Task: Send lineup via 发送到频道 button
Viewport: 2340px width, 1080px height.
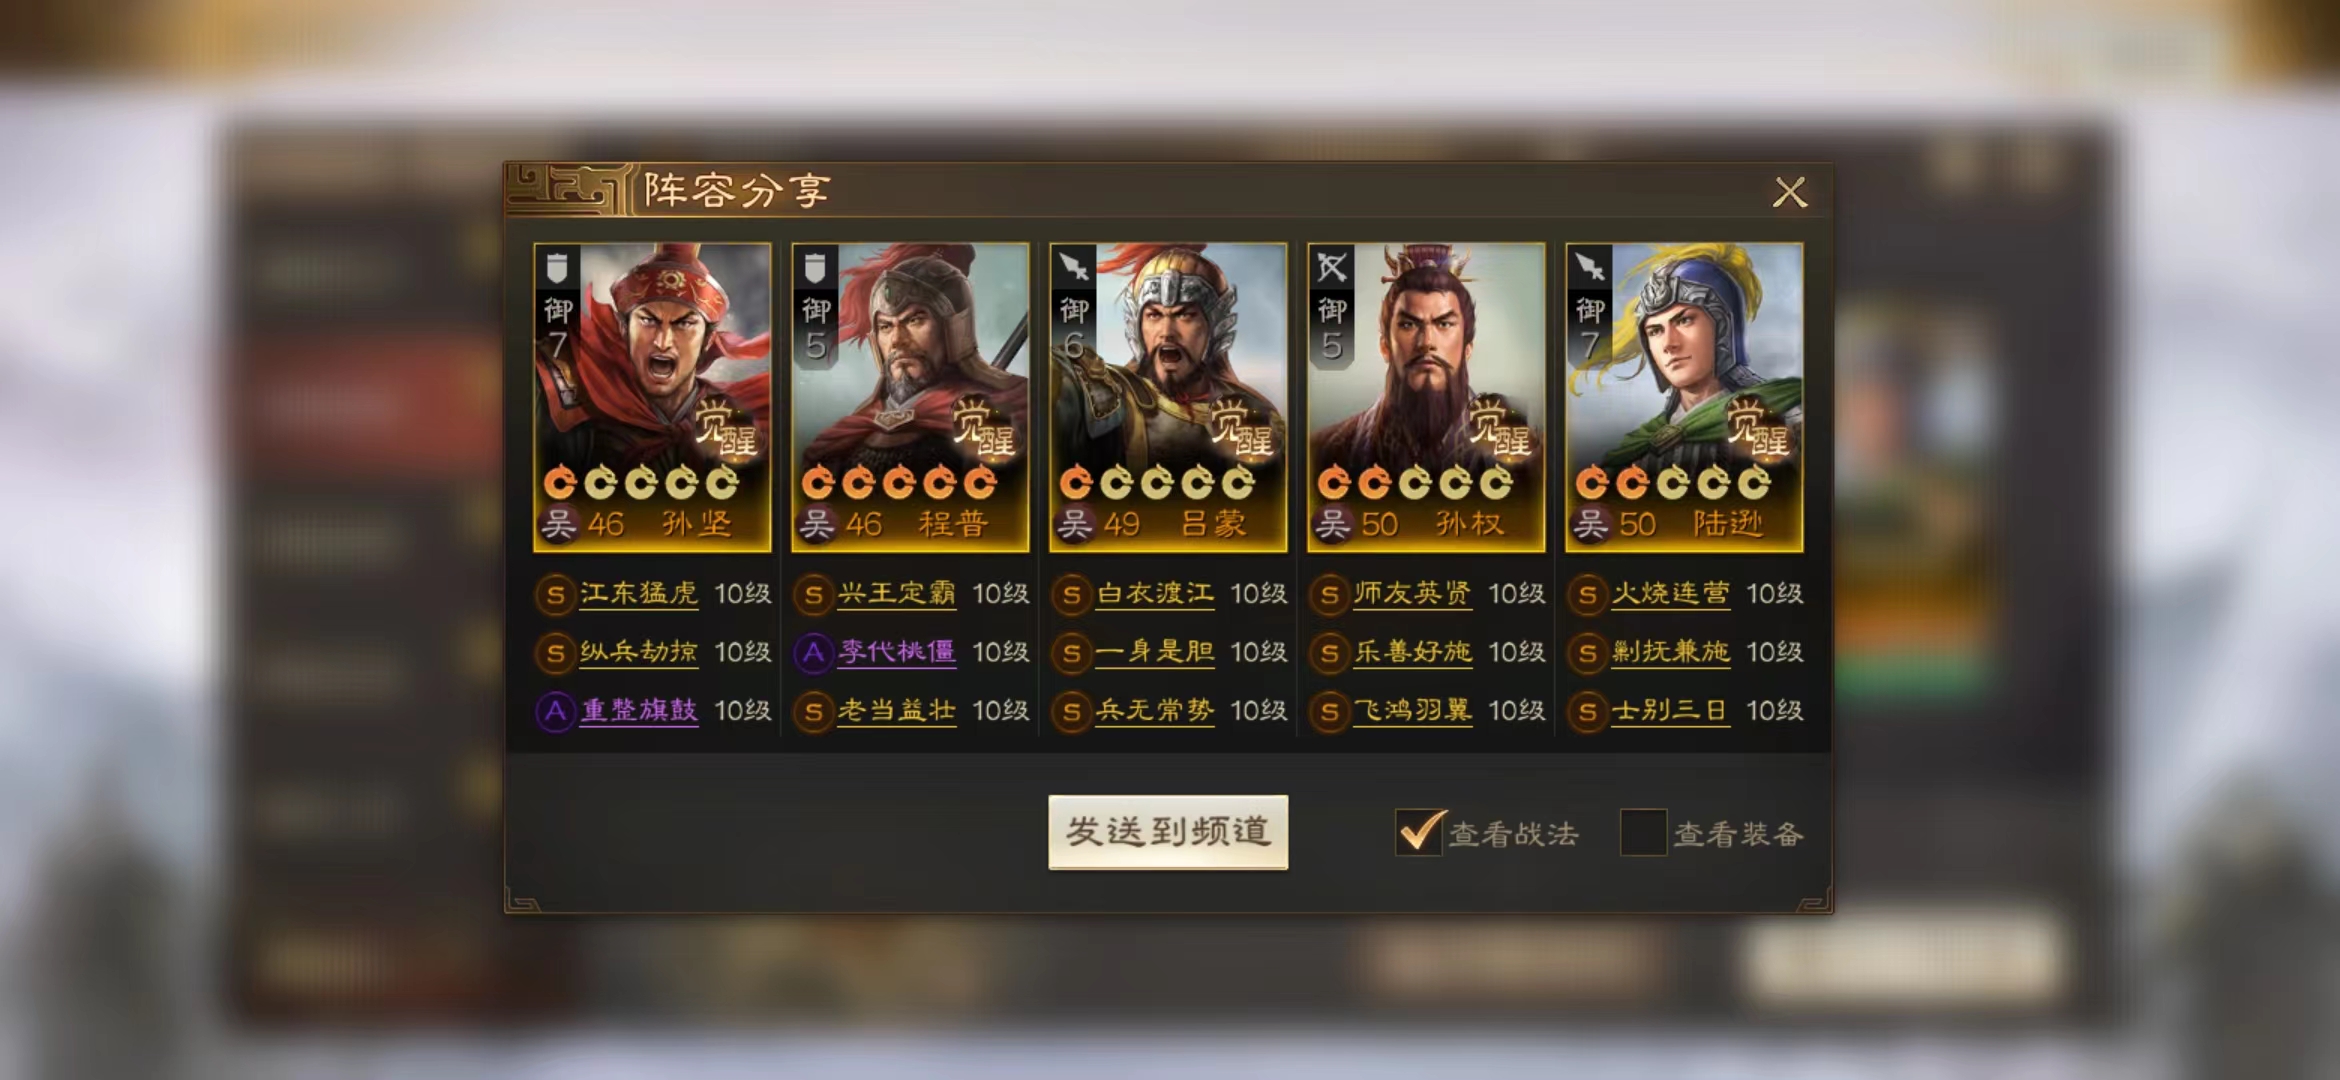Action: coord(1168,832)
